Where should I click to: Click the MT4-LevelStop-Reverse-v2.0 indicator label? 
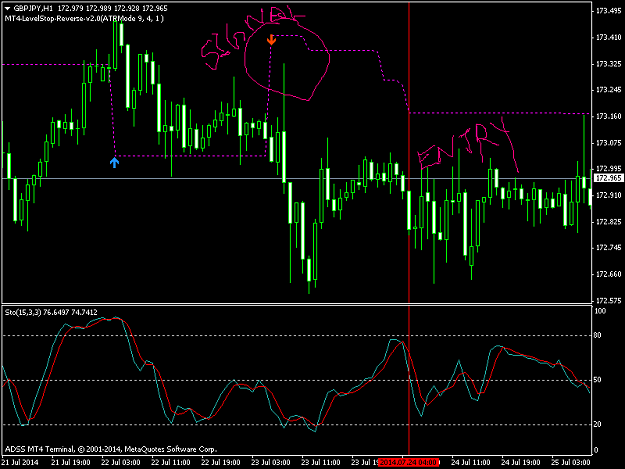pos(84,18)
